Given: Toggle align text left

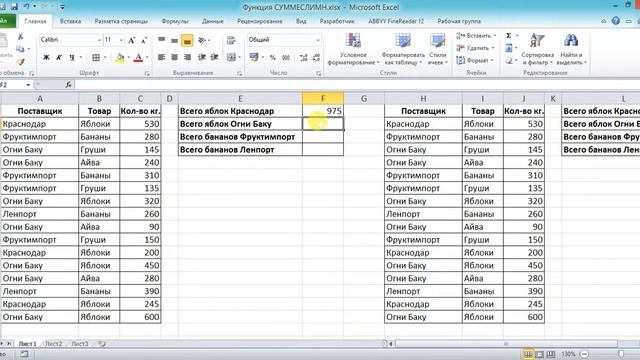Looking at the screenshot, I should (162, 57).
